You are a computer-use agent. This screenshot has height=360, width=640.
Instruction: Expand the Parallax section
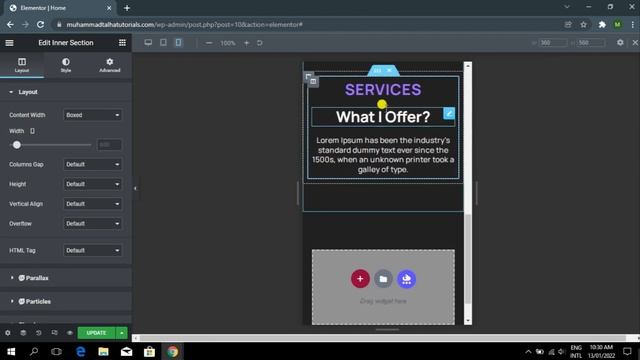pyautogui.click(x=66, y=278)
